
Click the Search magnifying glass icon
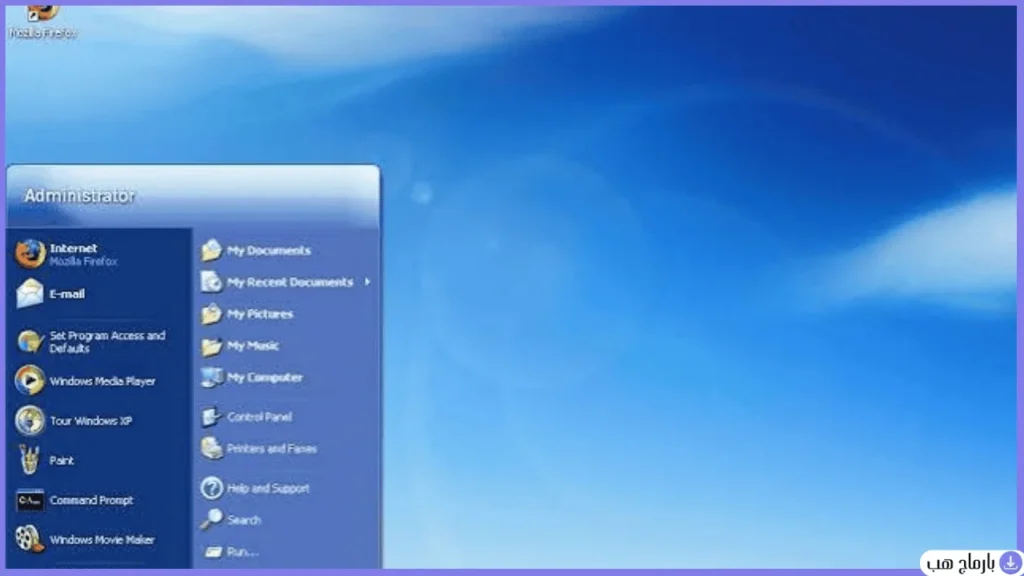[212, 520]
